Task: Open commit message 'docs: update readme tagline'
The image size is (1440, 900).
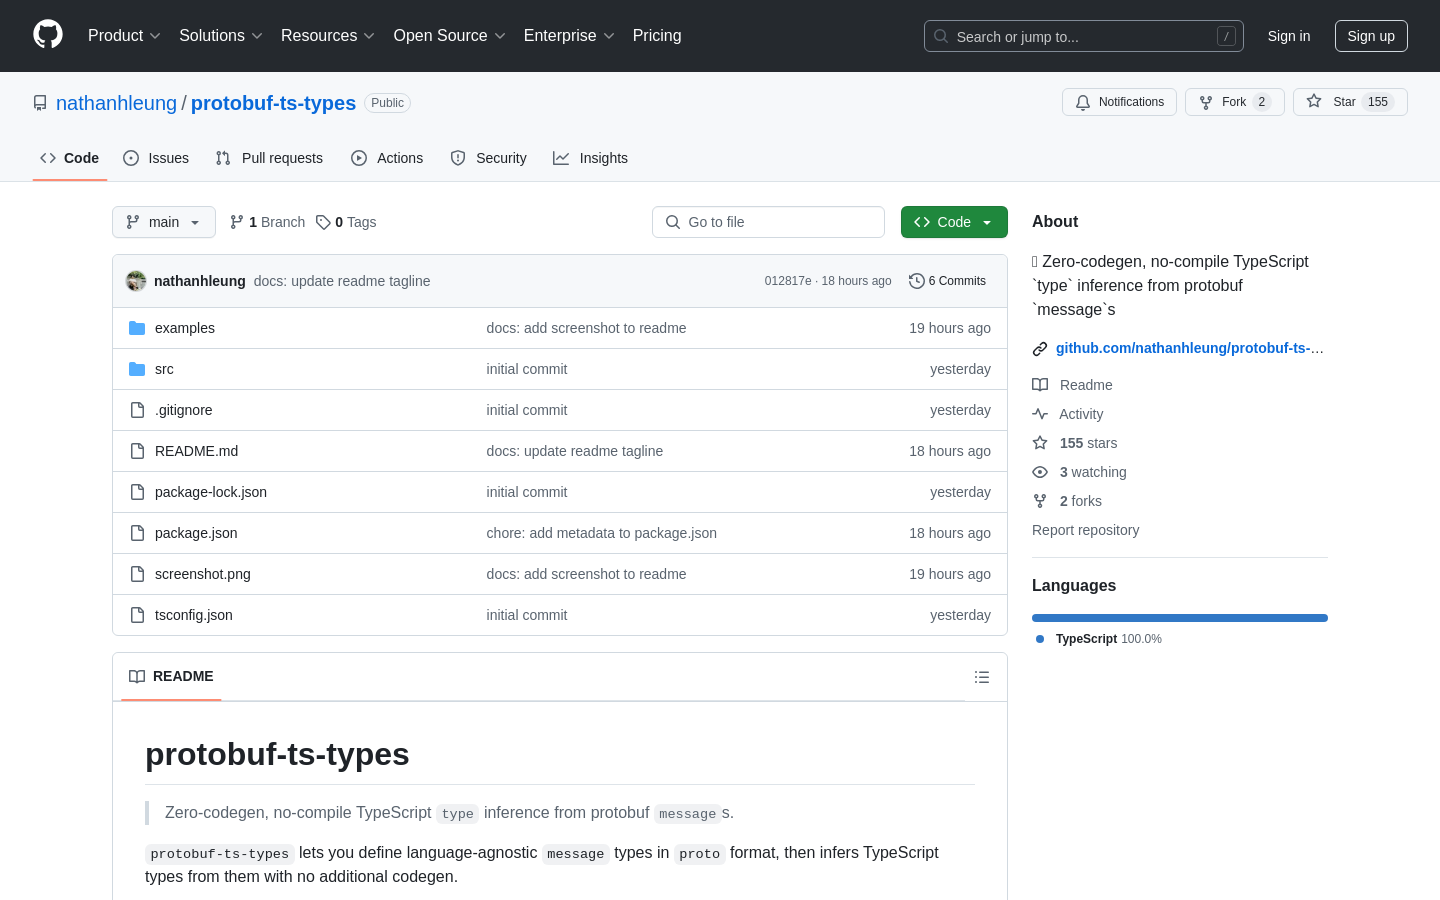Action: [342, 281]
